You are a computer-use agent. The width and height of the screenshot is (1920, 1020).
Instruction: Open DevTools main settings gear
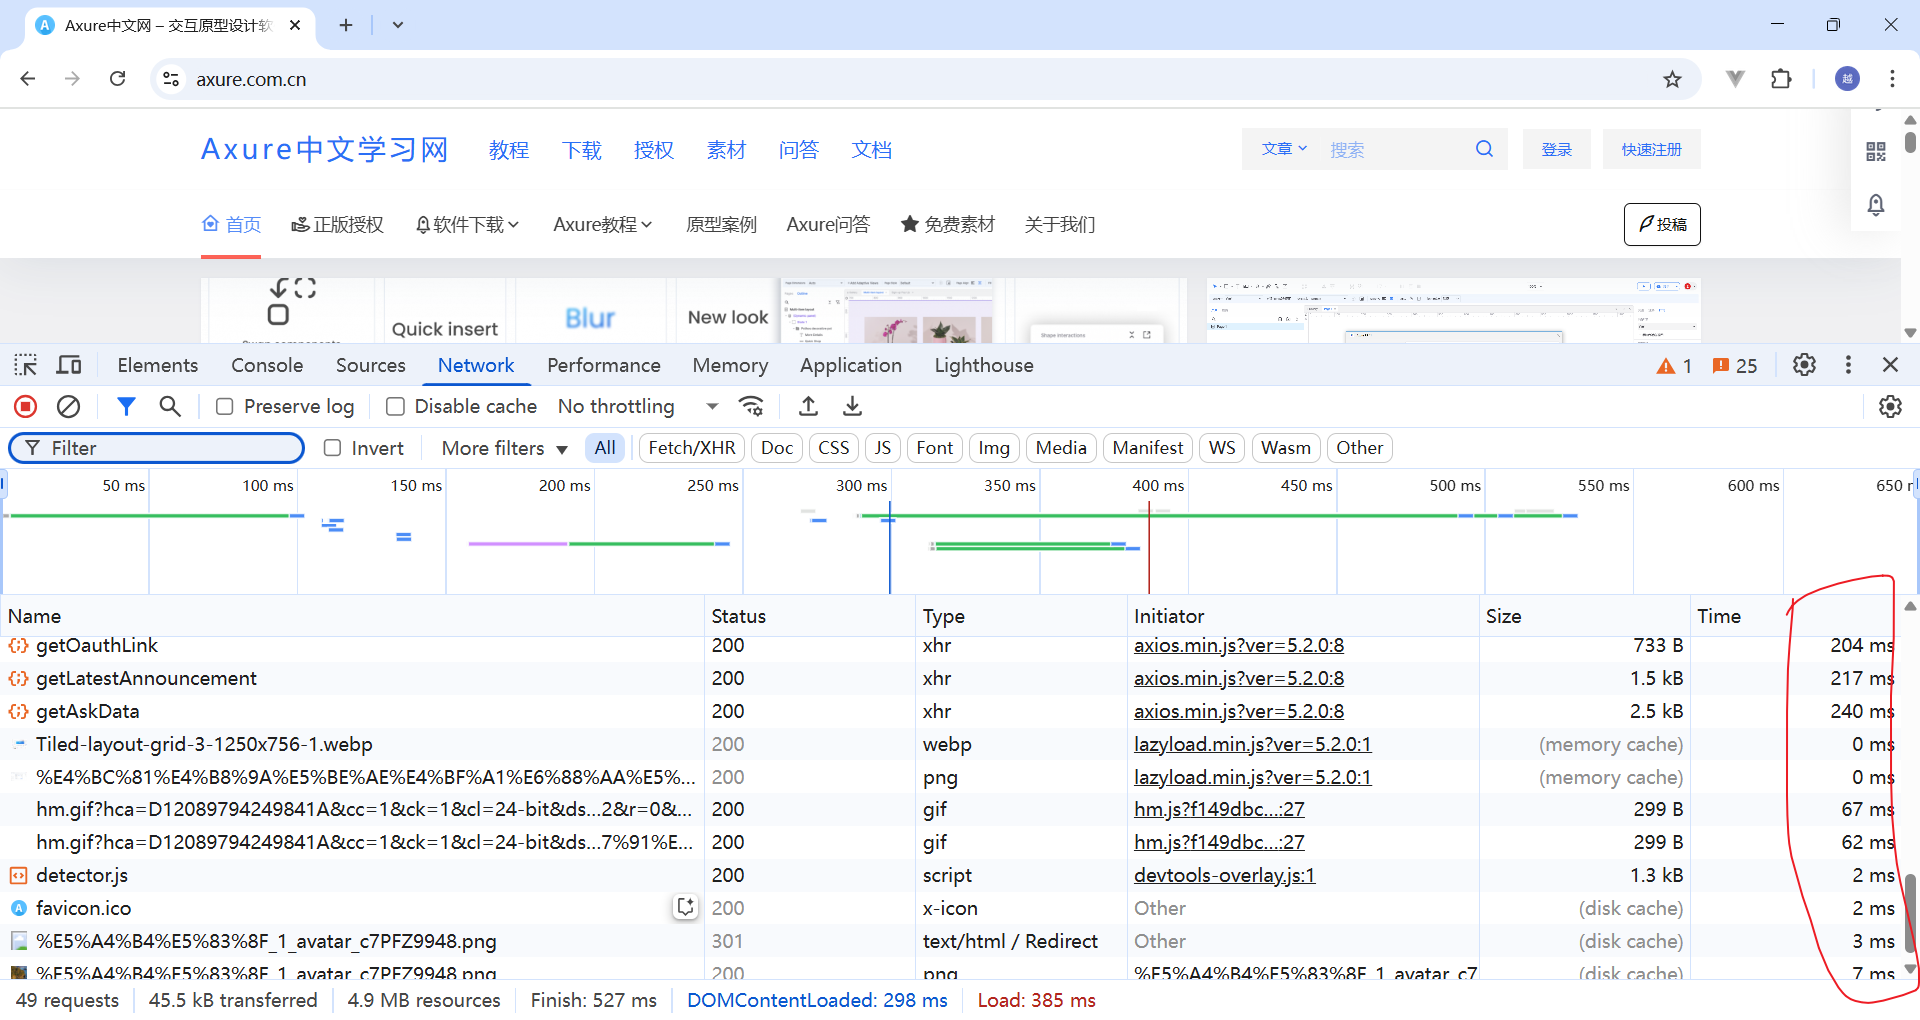pos(1804,365)
